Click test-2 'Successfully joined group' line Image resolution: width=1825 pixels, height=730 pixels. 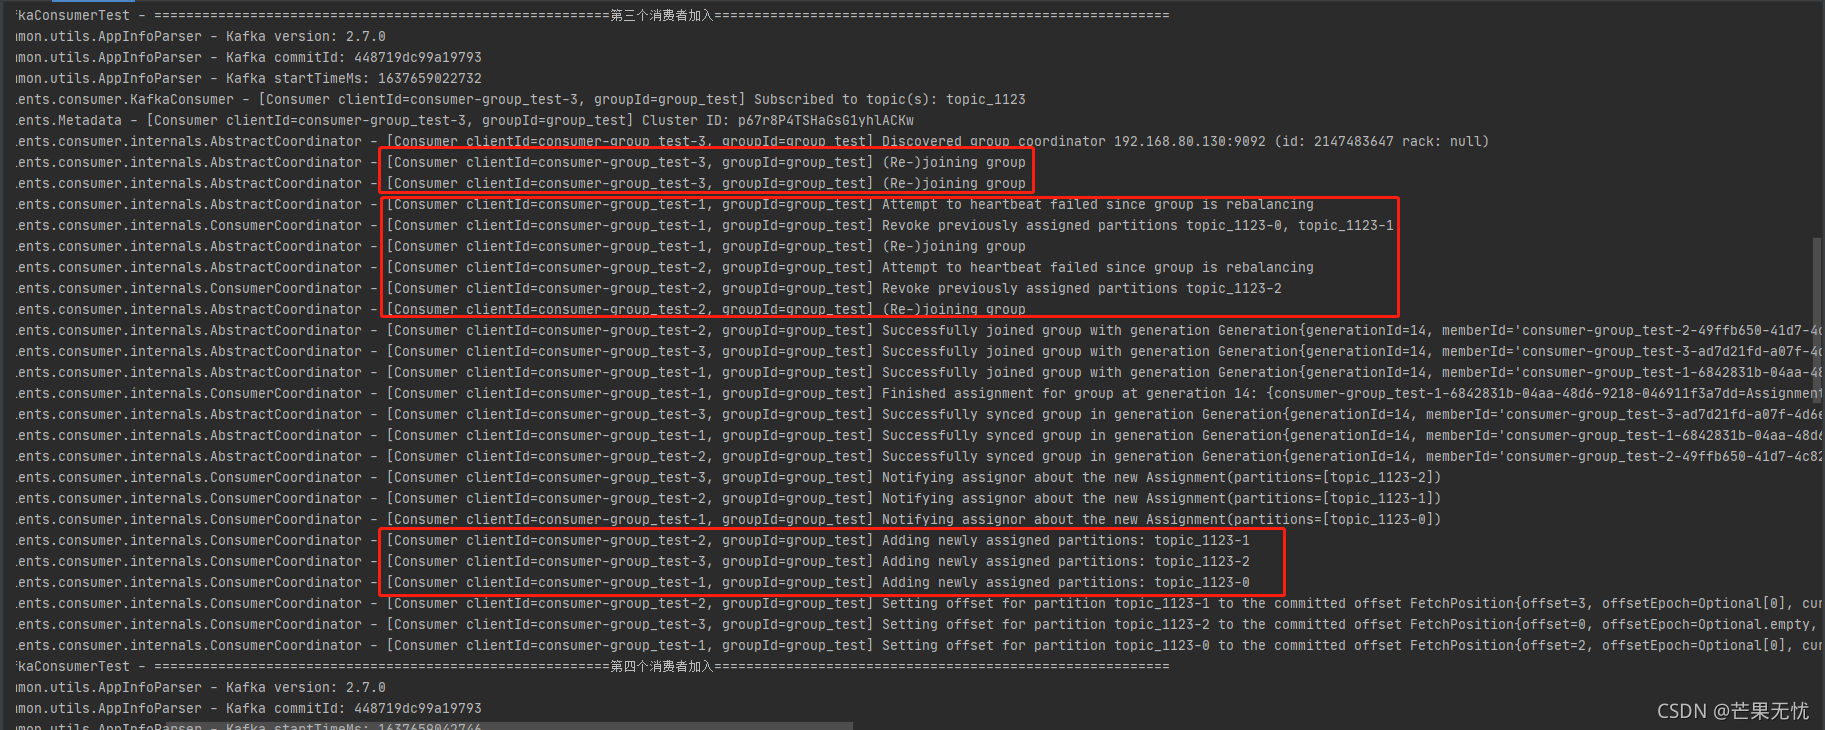(919, 330)
